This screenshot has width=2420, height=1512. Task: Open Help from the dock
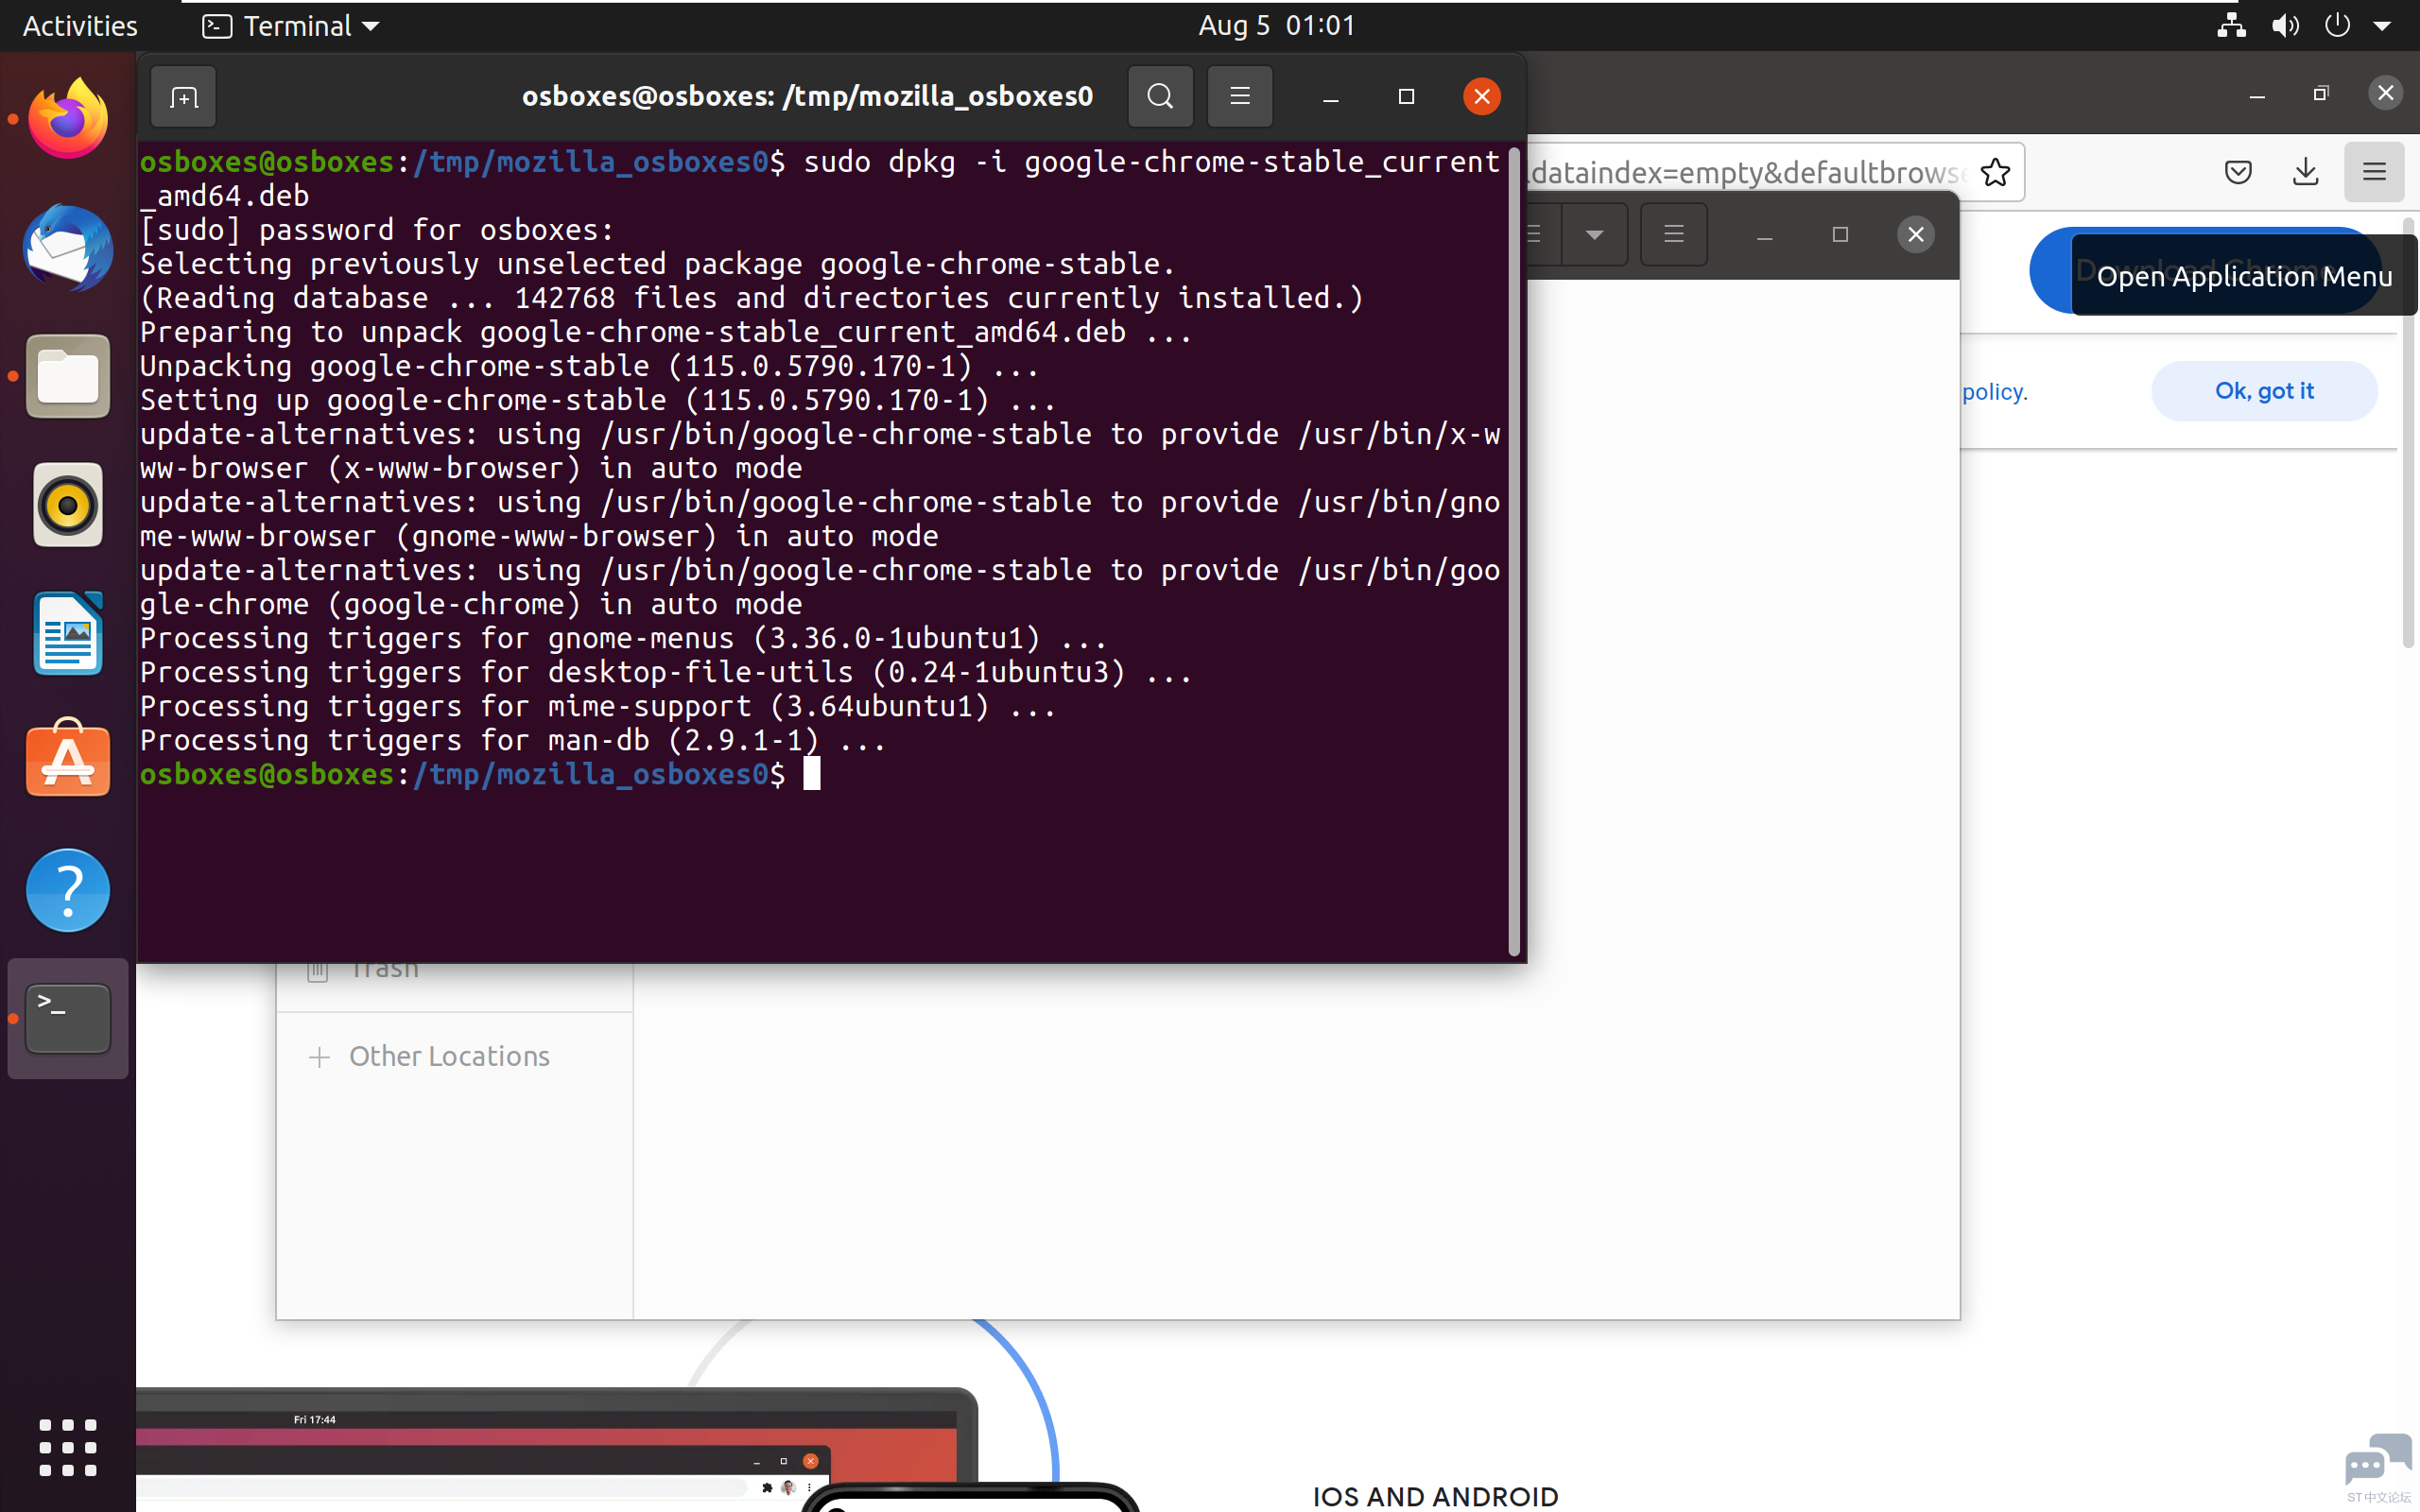pyautogui.click(x=68, y=890)
